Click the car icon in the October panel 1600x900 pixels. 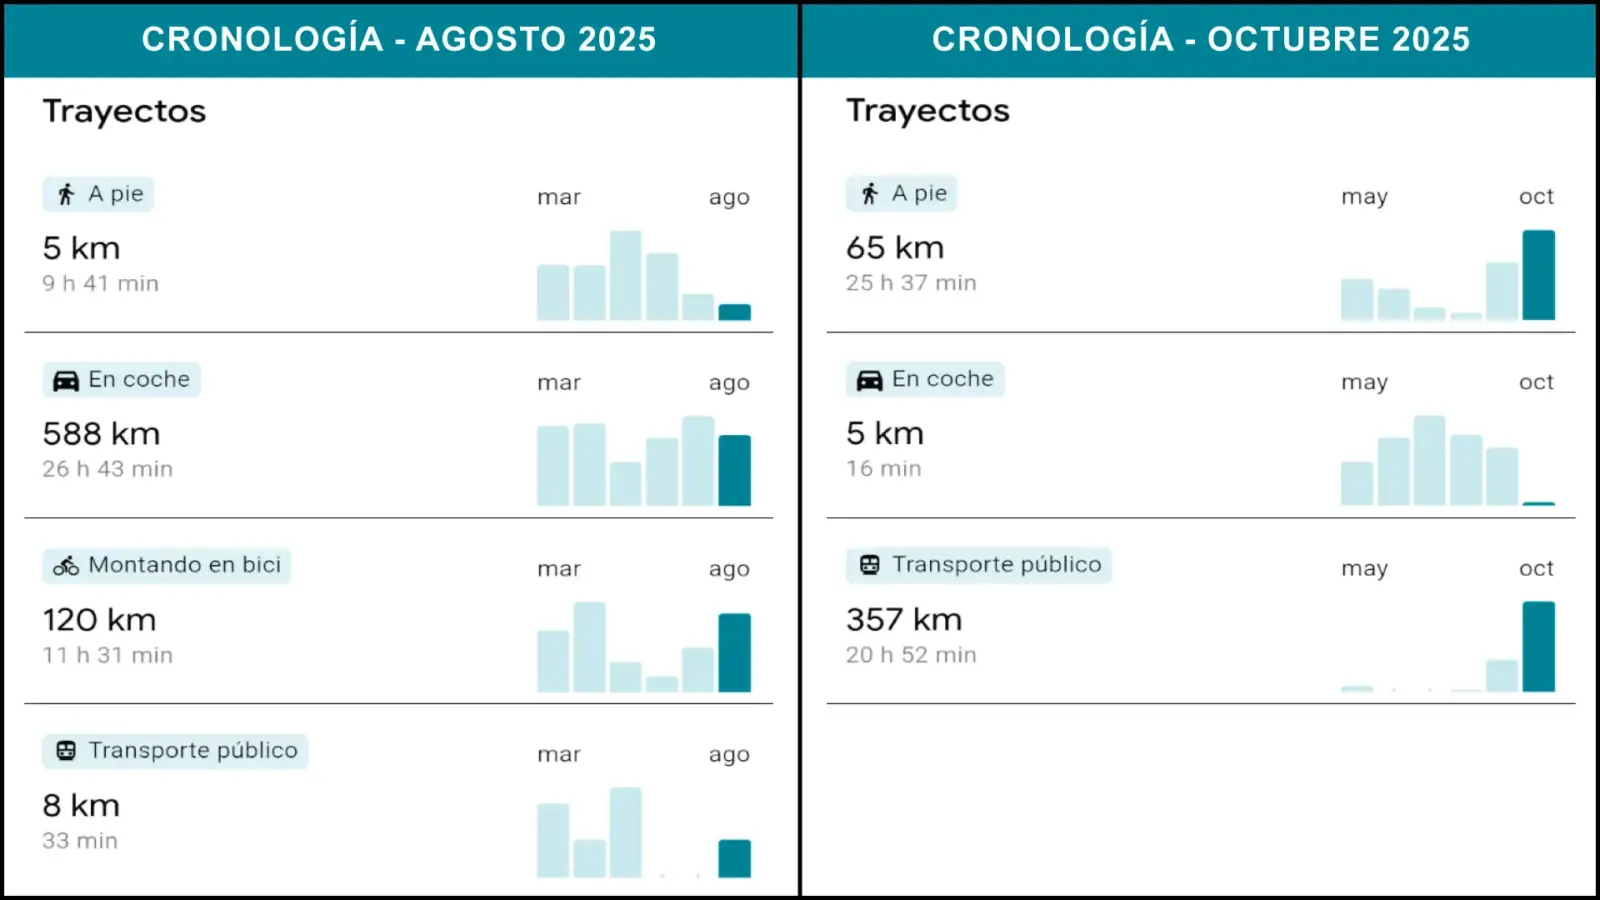[870, 380]
